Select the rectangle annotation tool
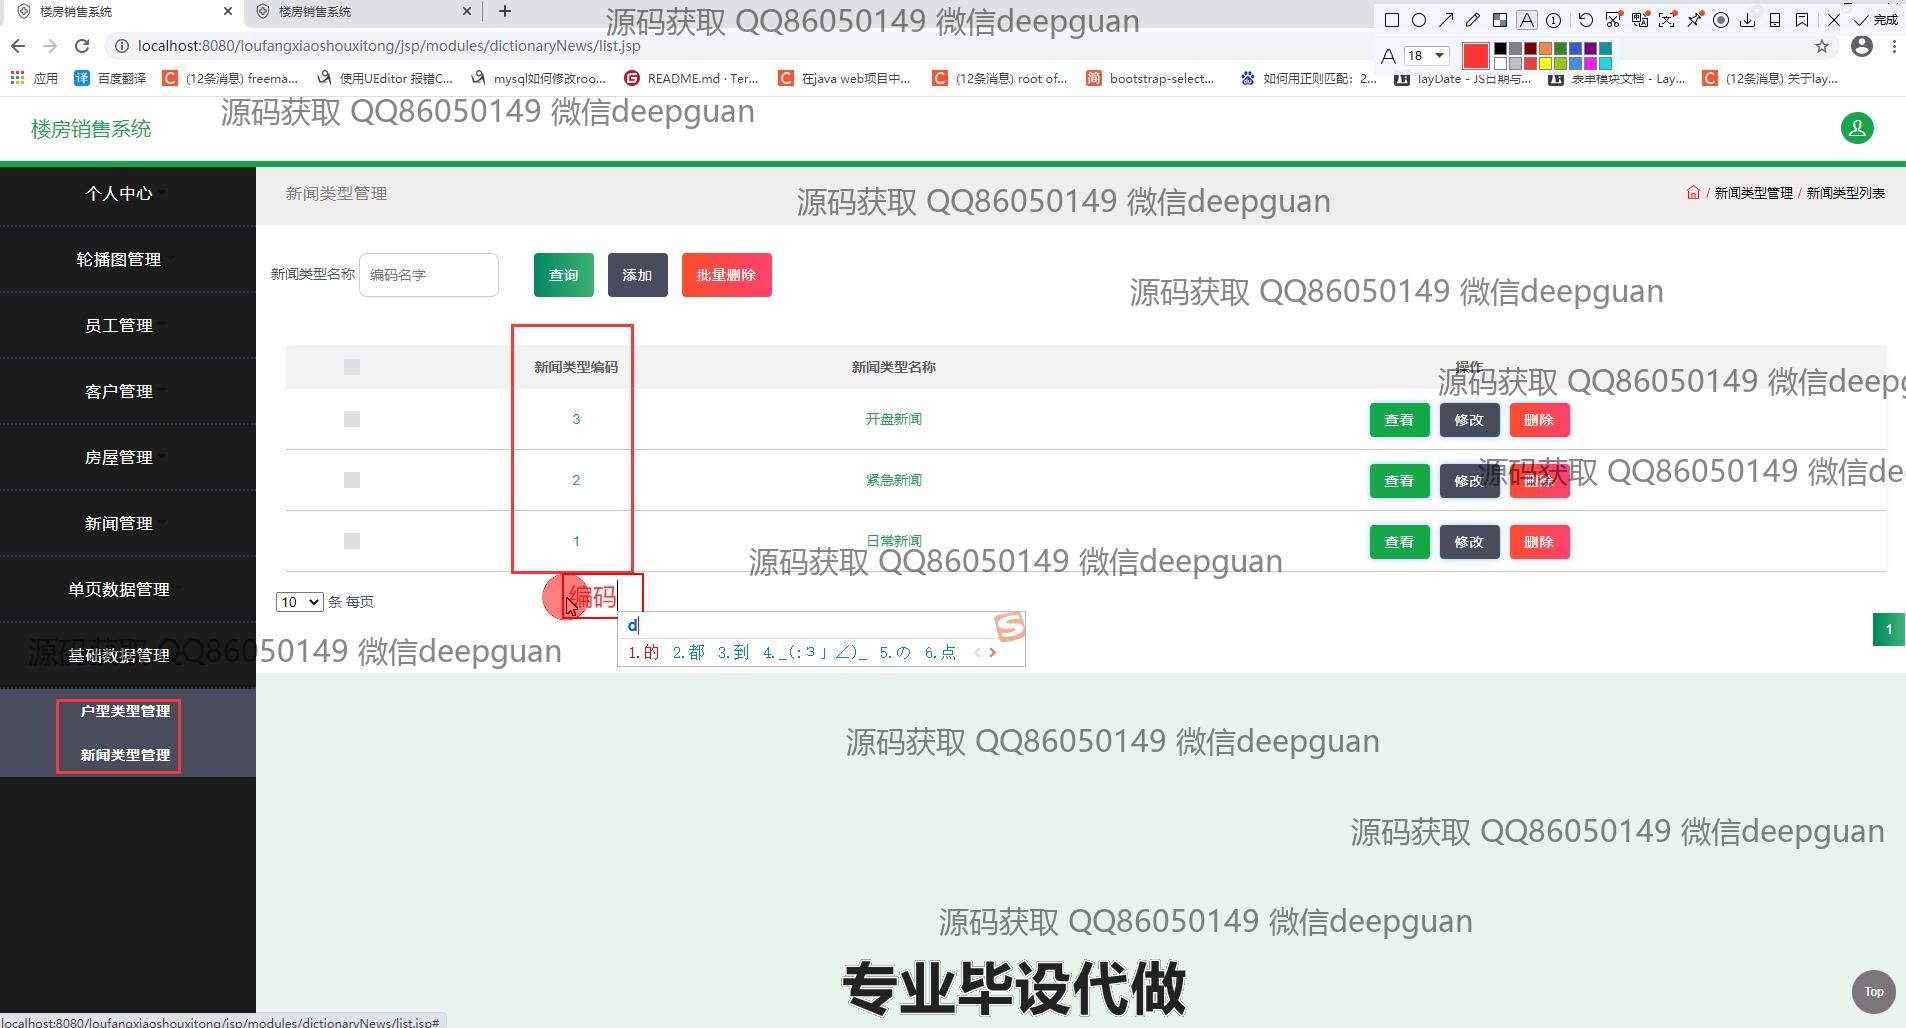Screen dimensions: 1906x1028 click(1391, 20)
